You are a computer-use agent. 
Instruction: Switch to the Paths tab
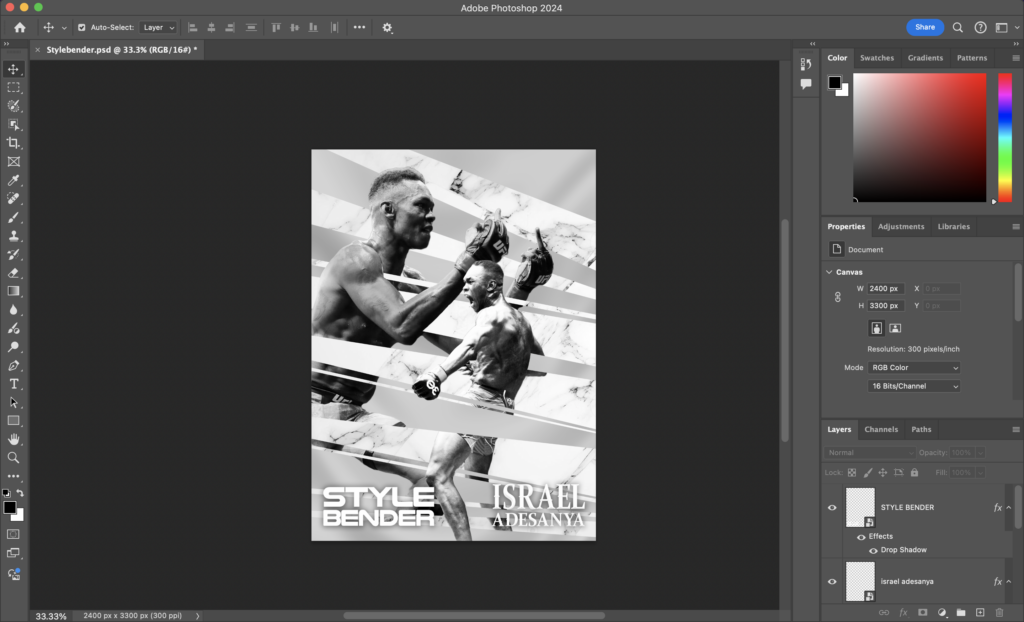click(921, 429)
